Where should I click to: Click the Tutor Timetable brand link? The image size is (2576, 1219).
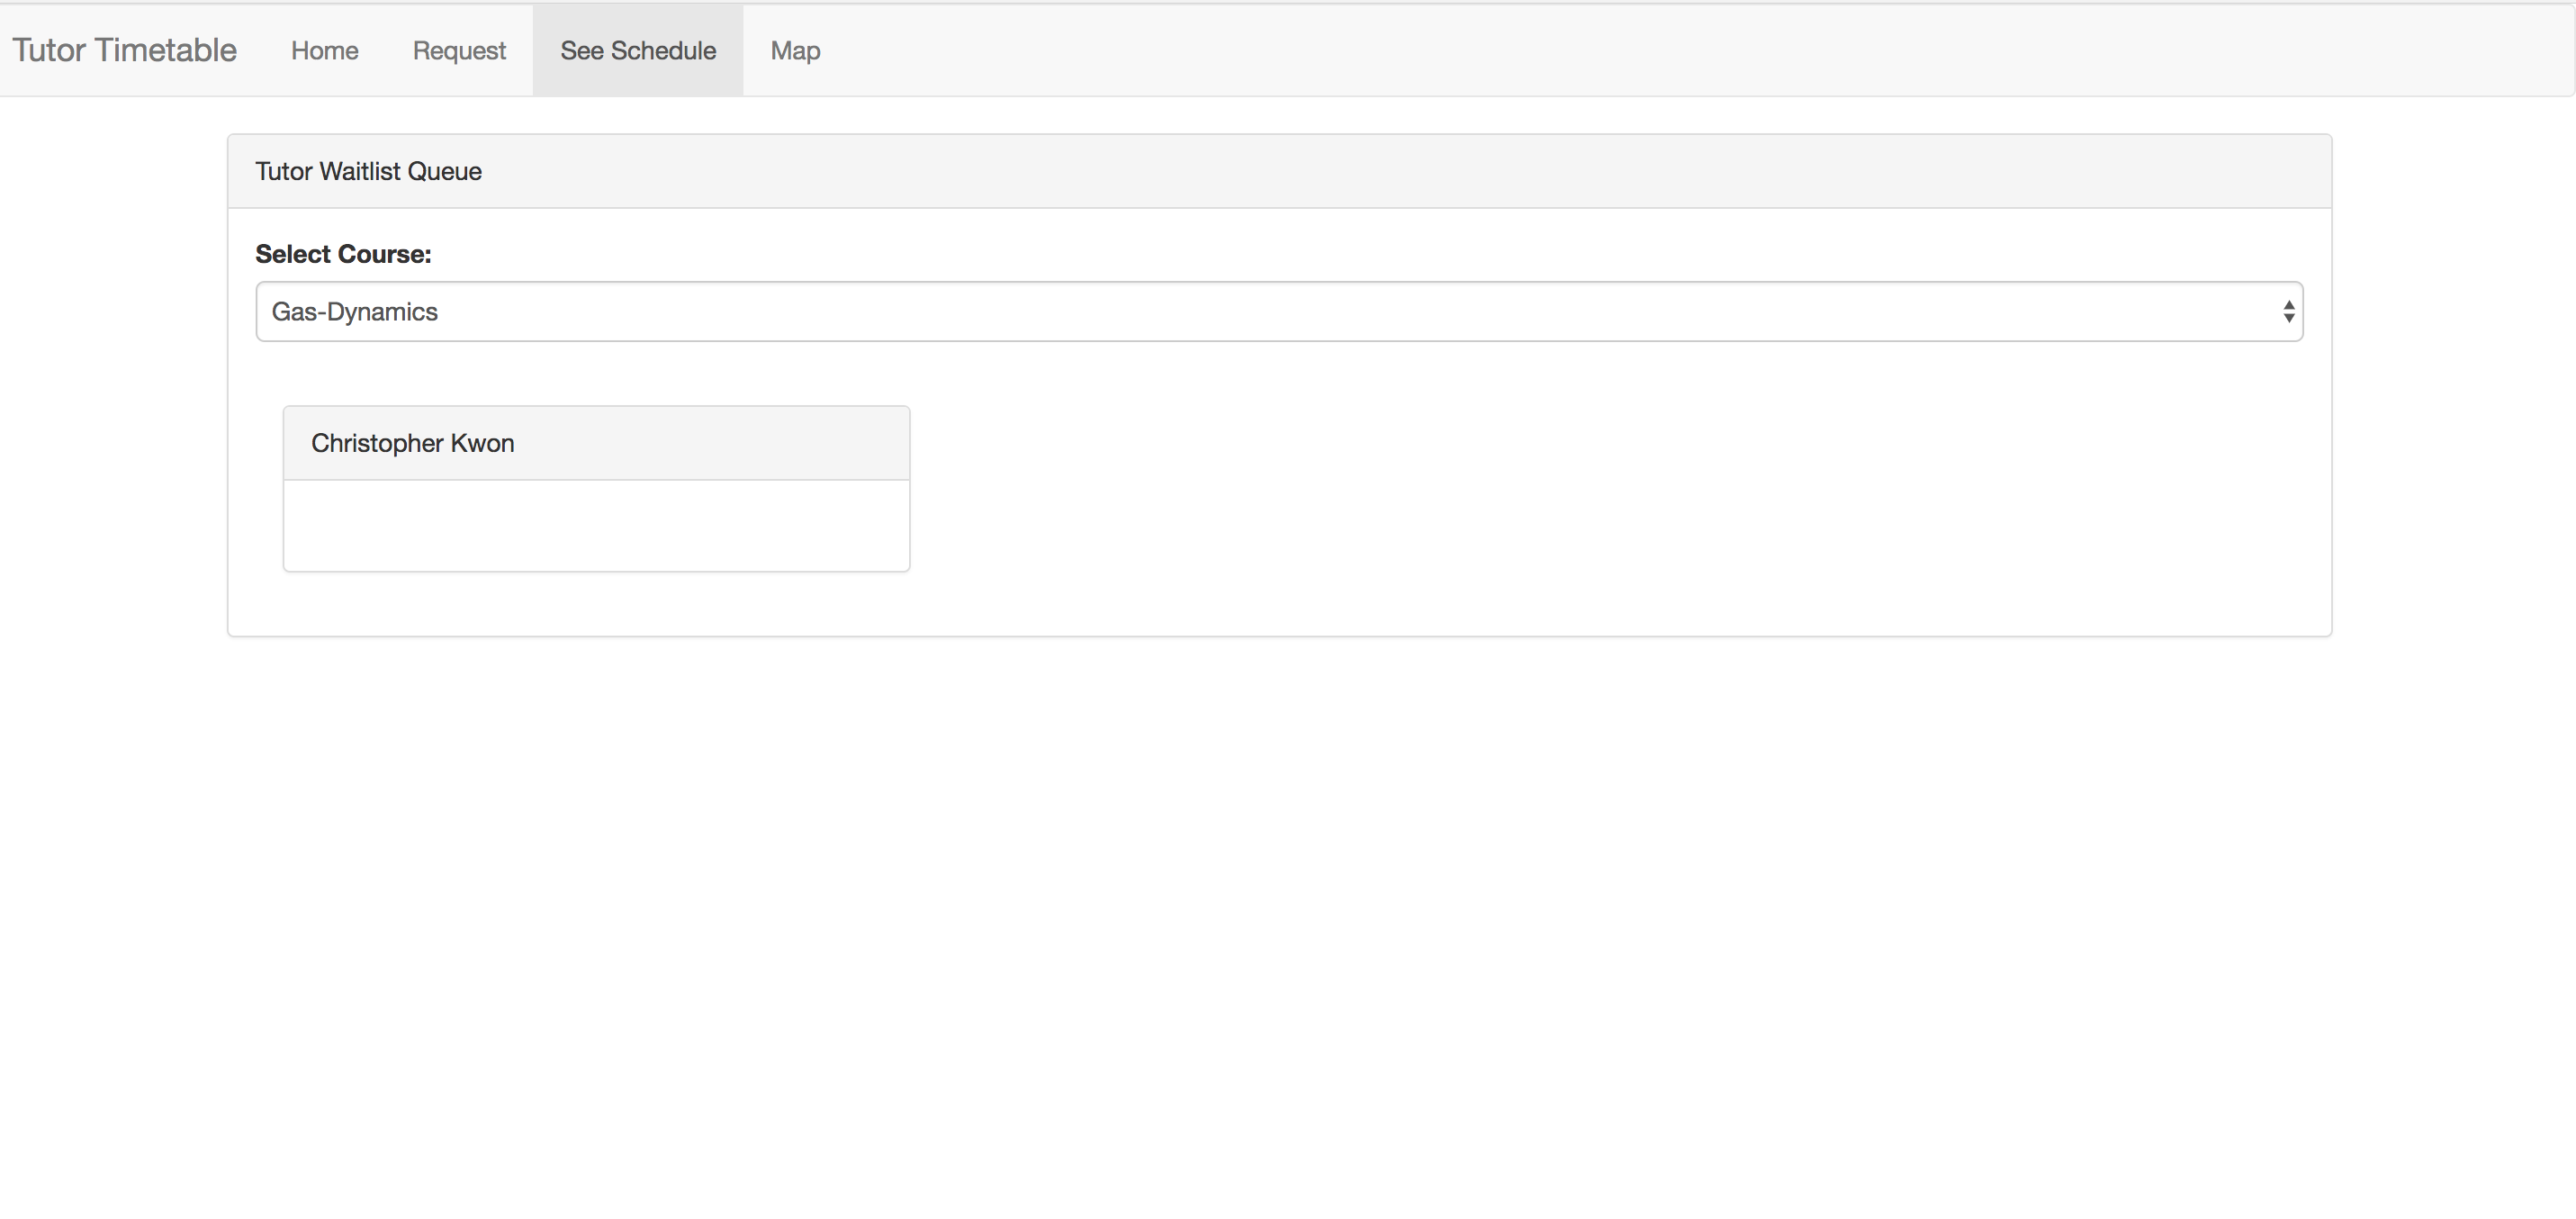pos(124,50)
